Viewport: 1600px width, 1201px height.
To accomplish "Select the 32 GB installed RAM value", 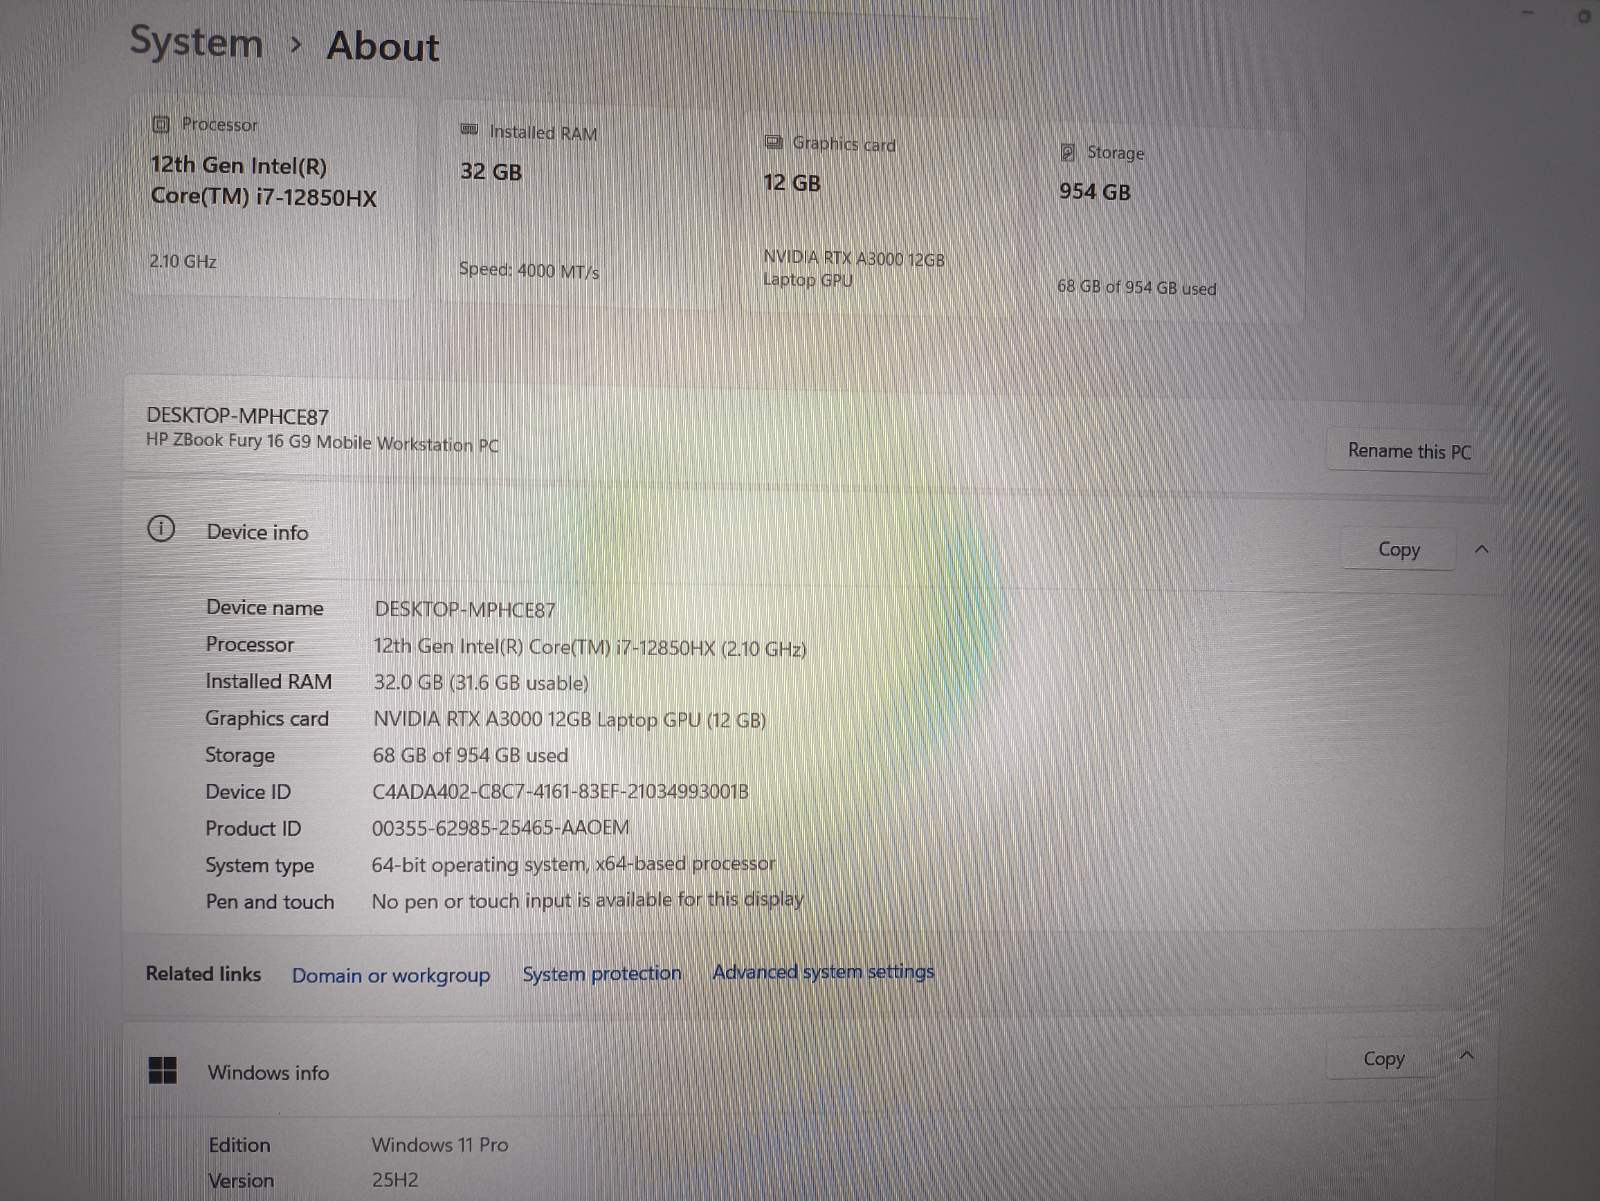I will coord(491,172).
